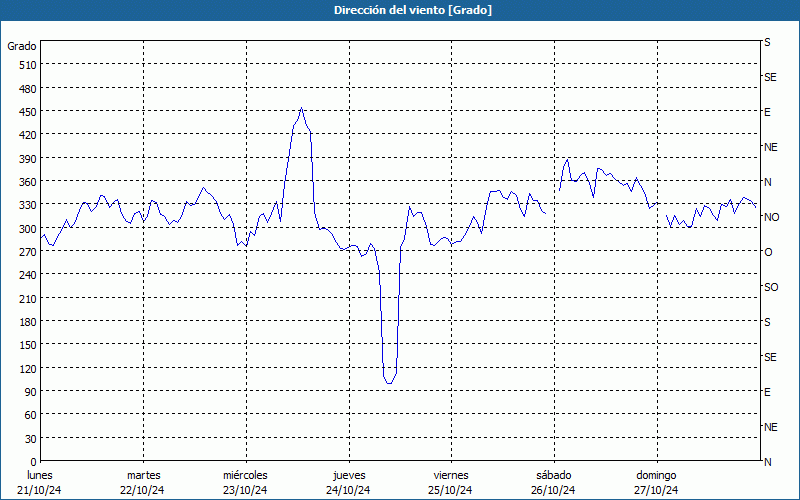Viewport: 800px width, 500px height.
Task: Select the 330 value on the degree axis
Action: tap(28, 205)
